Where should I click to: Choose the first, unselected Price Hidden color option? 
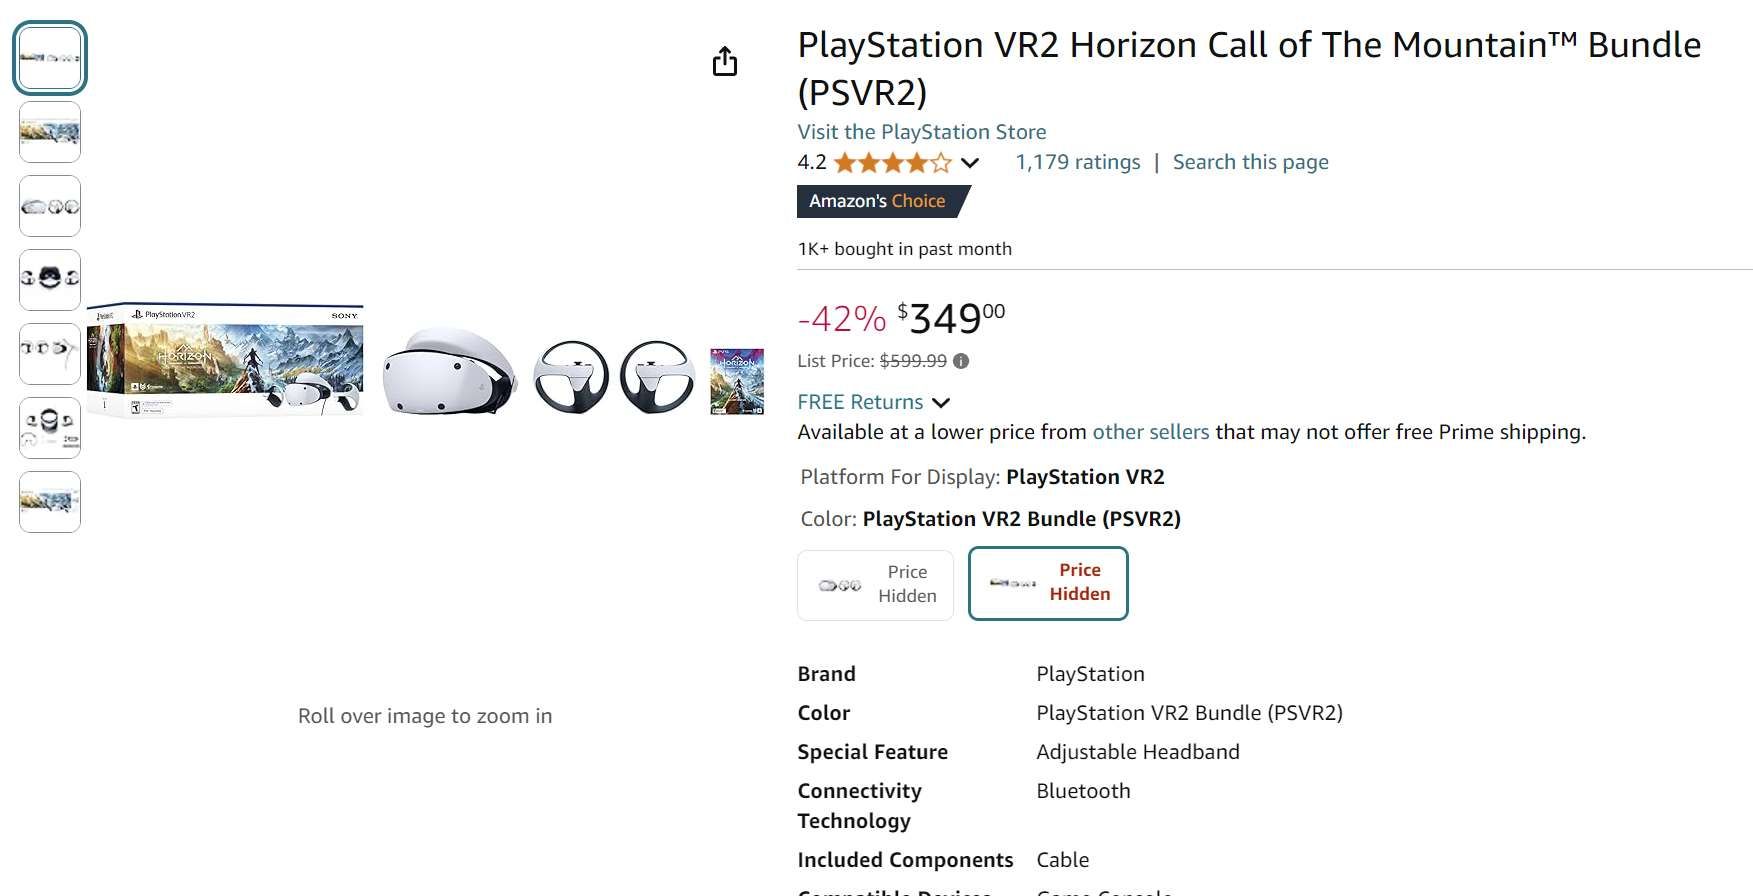(x=875, y=584)
